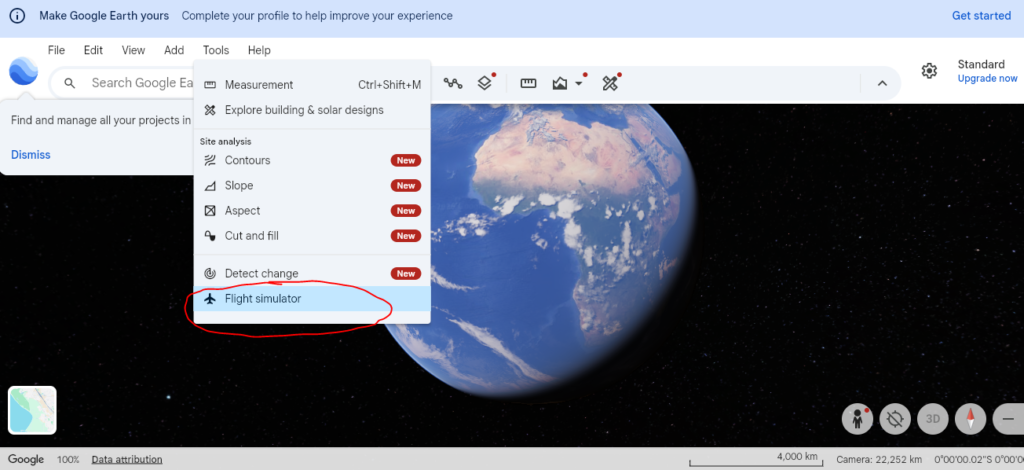Open the Help menu
This screenshot has width=1024, height=470.
(259, 50)
